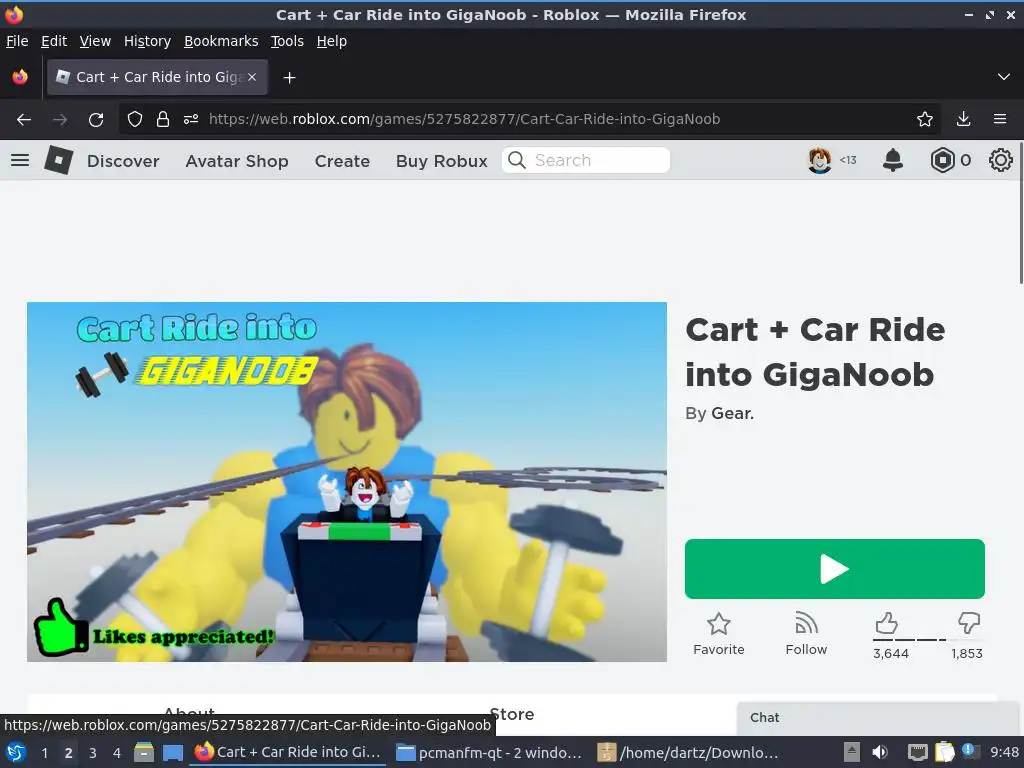Image resolution: width=1024 pixels, height=768 pixels.
Task: Open the Tools menu
Action: (287, 41)
